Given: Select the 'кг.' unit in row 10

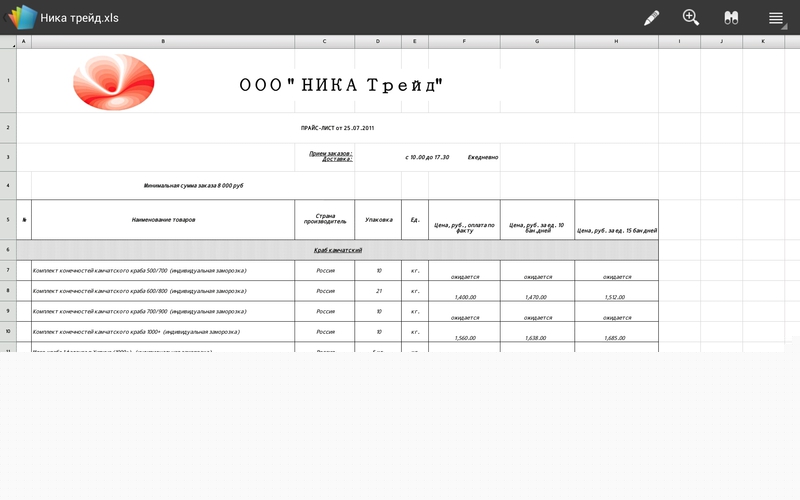Looking at the screenshot, I should pyautogui.click(x=415, y=332).
